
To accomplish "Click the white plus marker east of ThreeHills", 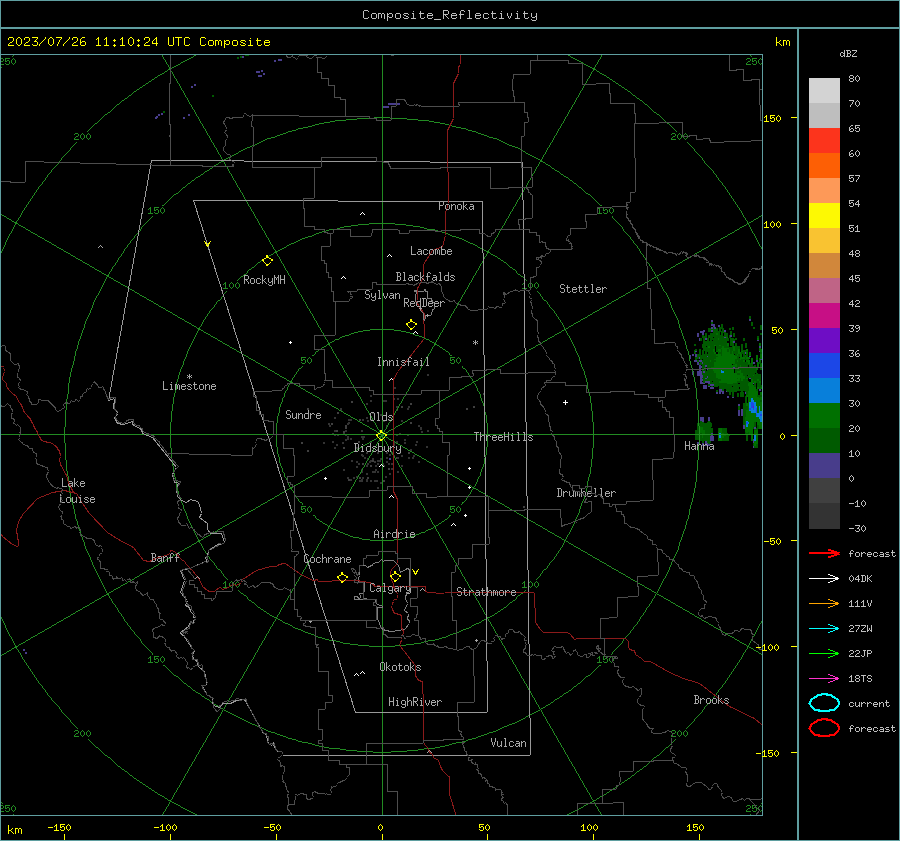I will (565, 402).
